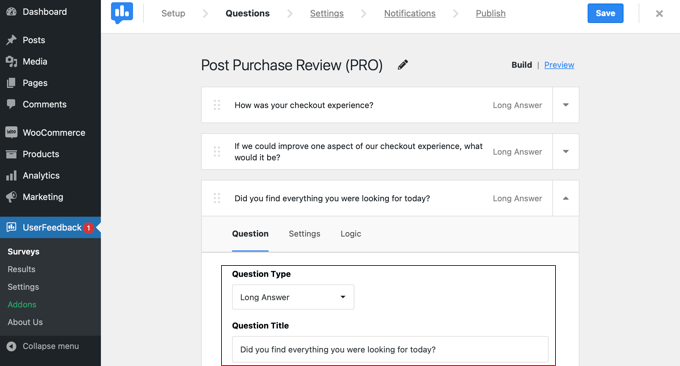Click the 'If we could improve one aspect' question
Image resolution: width=680 pixels, height=366 pixels.
(358, 152)
